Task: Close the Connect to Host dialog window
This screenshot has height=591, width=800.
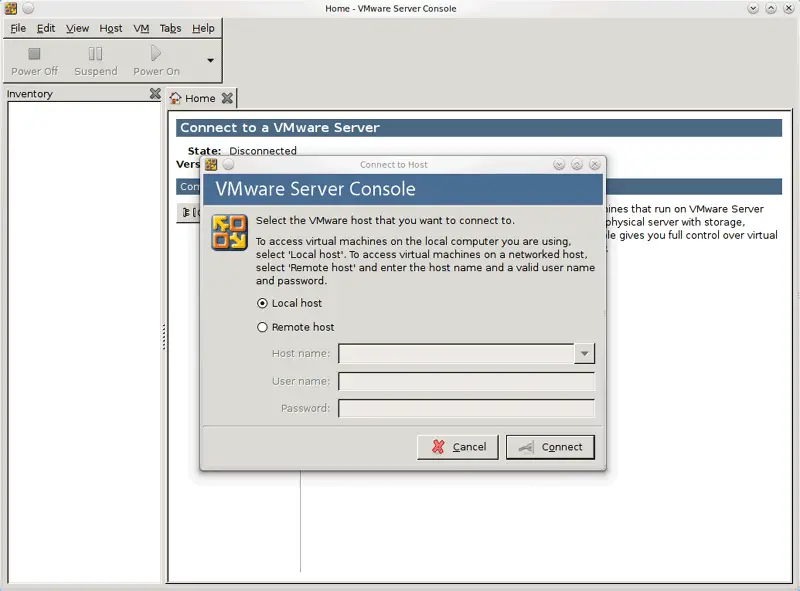Action: tap(594, 164)
